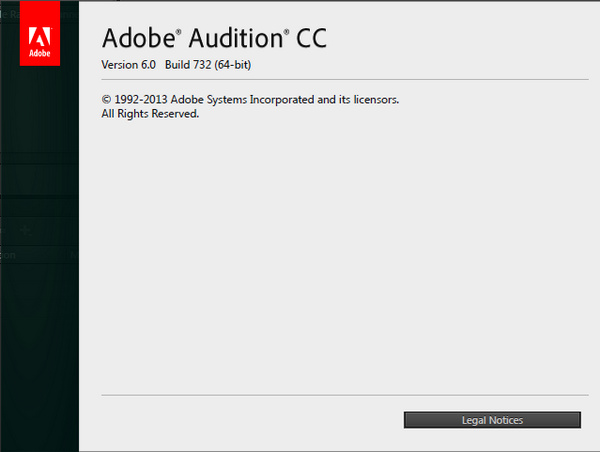Select the Adobe Audition CC title text
Viewport: 600px width, 452px height.
pos(214,38)
